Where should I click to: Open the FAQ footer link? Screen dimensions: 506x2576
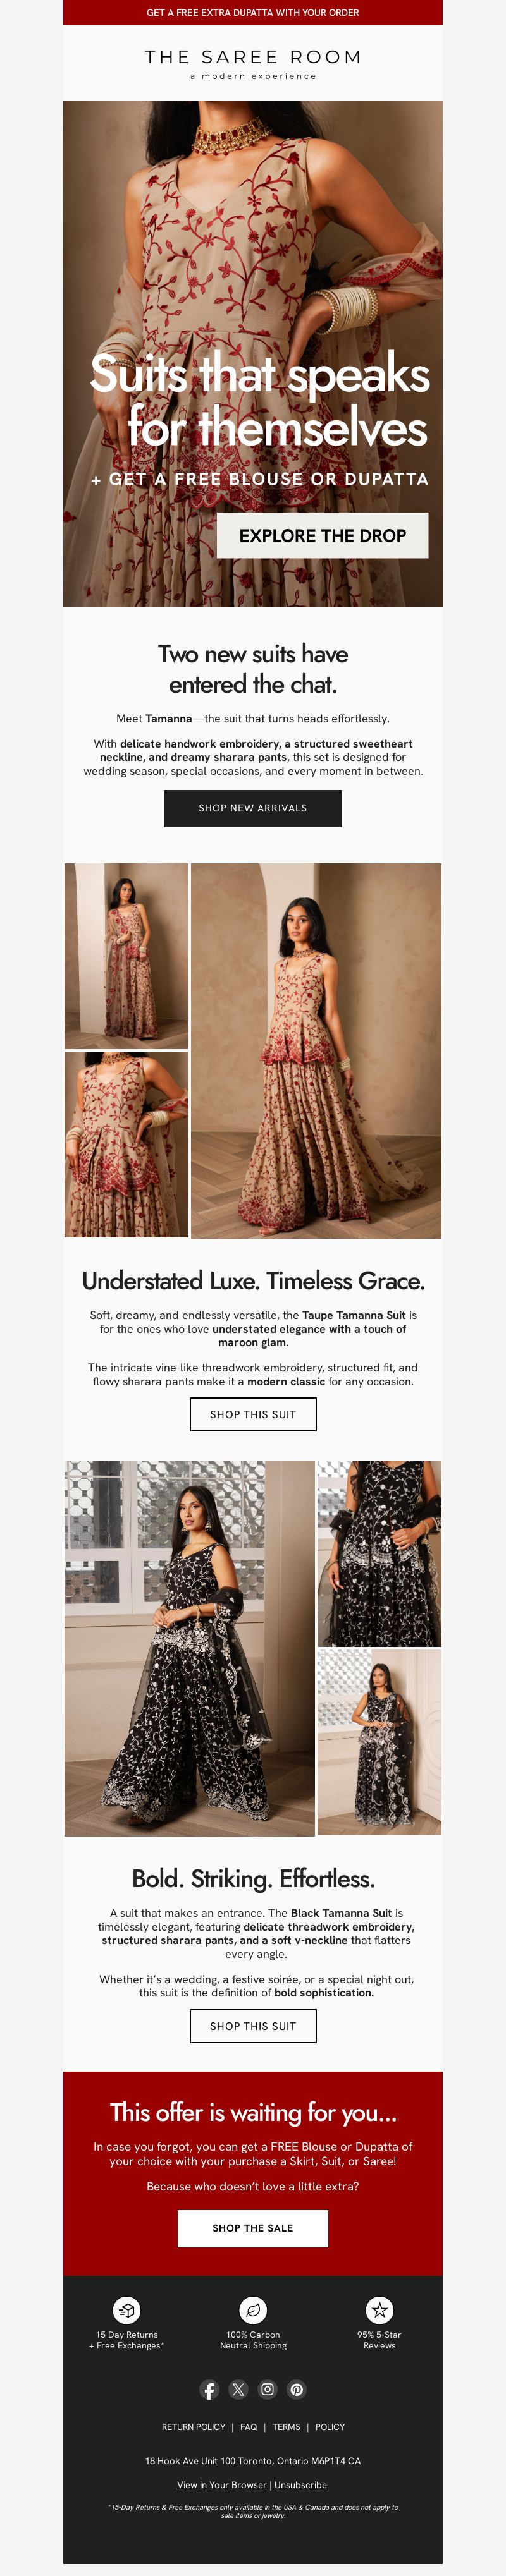click(249, 2427)
